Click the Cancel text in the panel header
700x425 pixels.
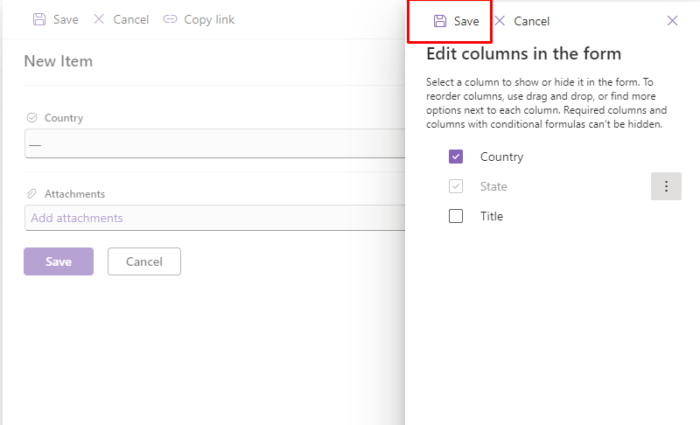click(x=532, y=21)
